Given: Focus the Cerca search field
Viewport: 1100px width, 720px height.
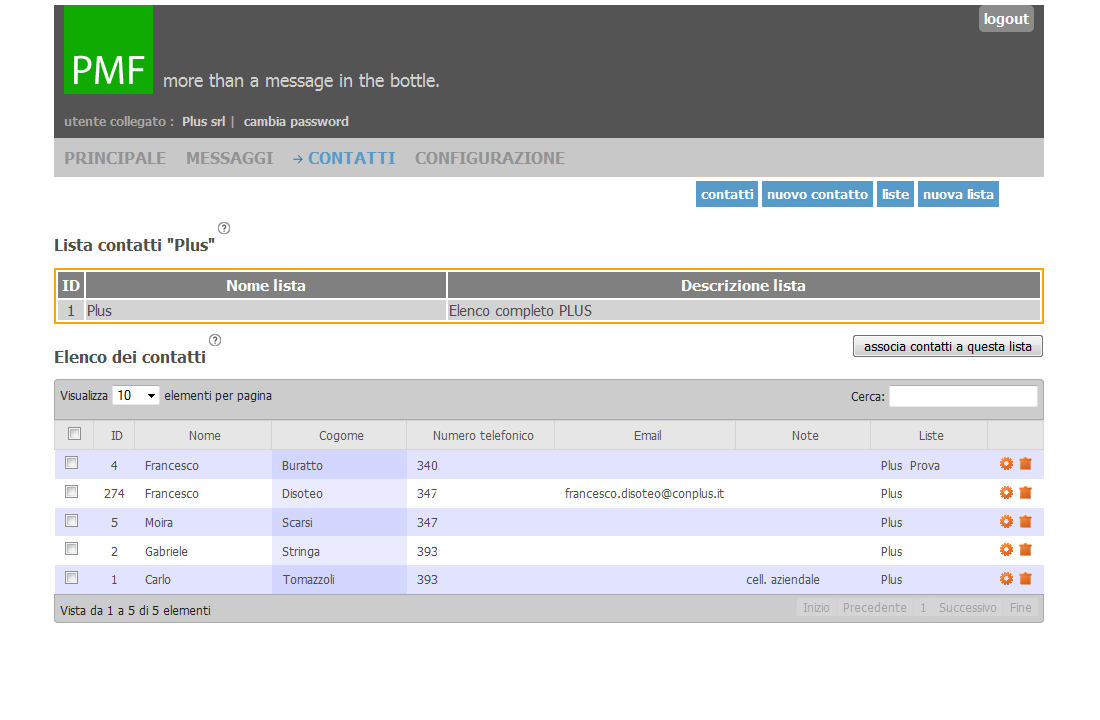Looking at the screenshot, I should coord(963,396).
